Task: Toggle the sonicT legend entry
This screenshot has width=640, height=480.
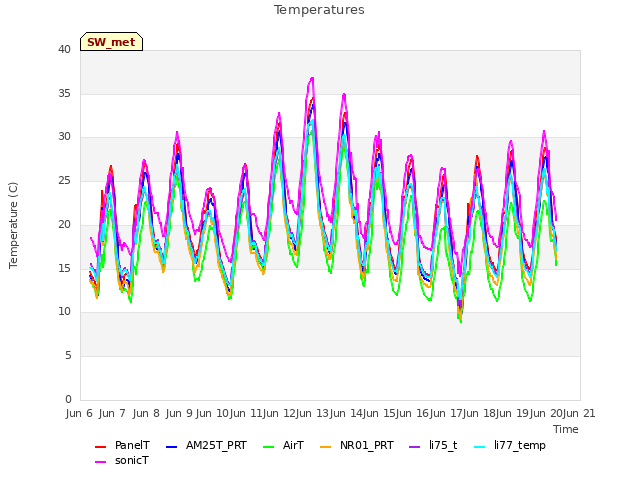Action: 122,460
